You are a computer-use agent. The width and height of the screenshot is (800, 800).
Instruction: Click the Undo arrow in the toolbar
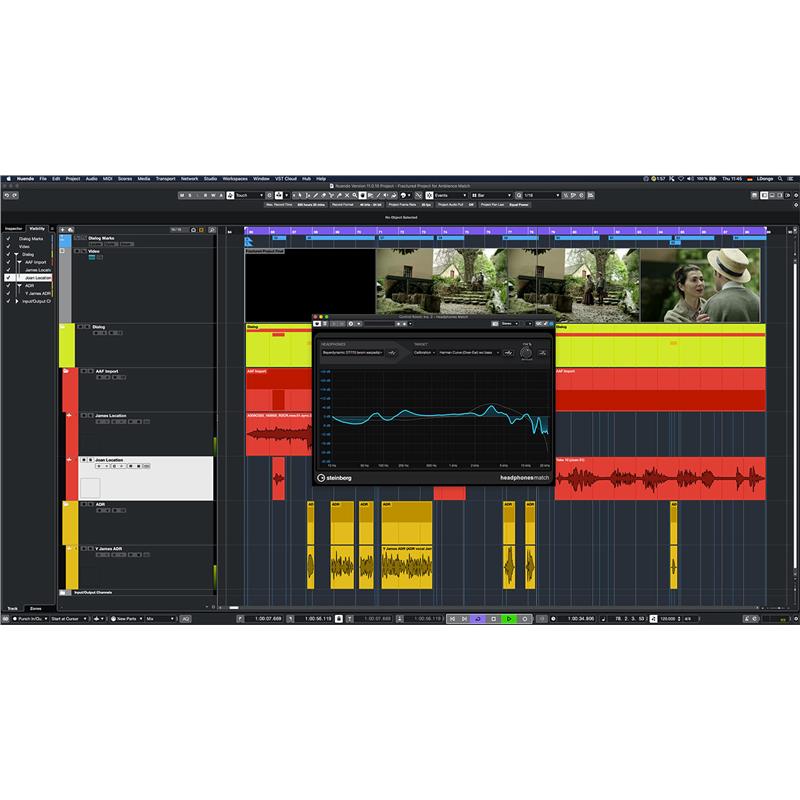click(7, 195)
